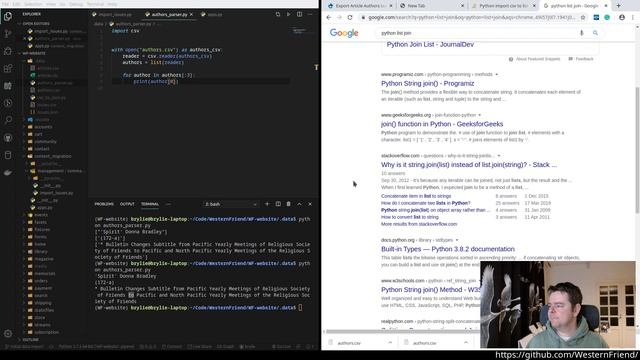Open Python String join() - Programiz result

pyautogui.click(x=427, y=84)
